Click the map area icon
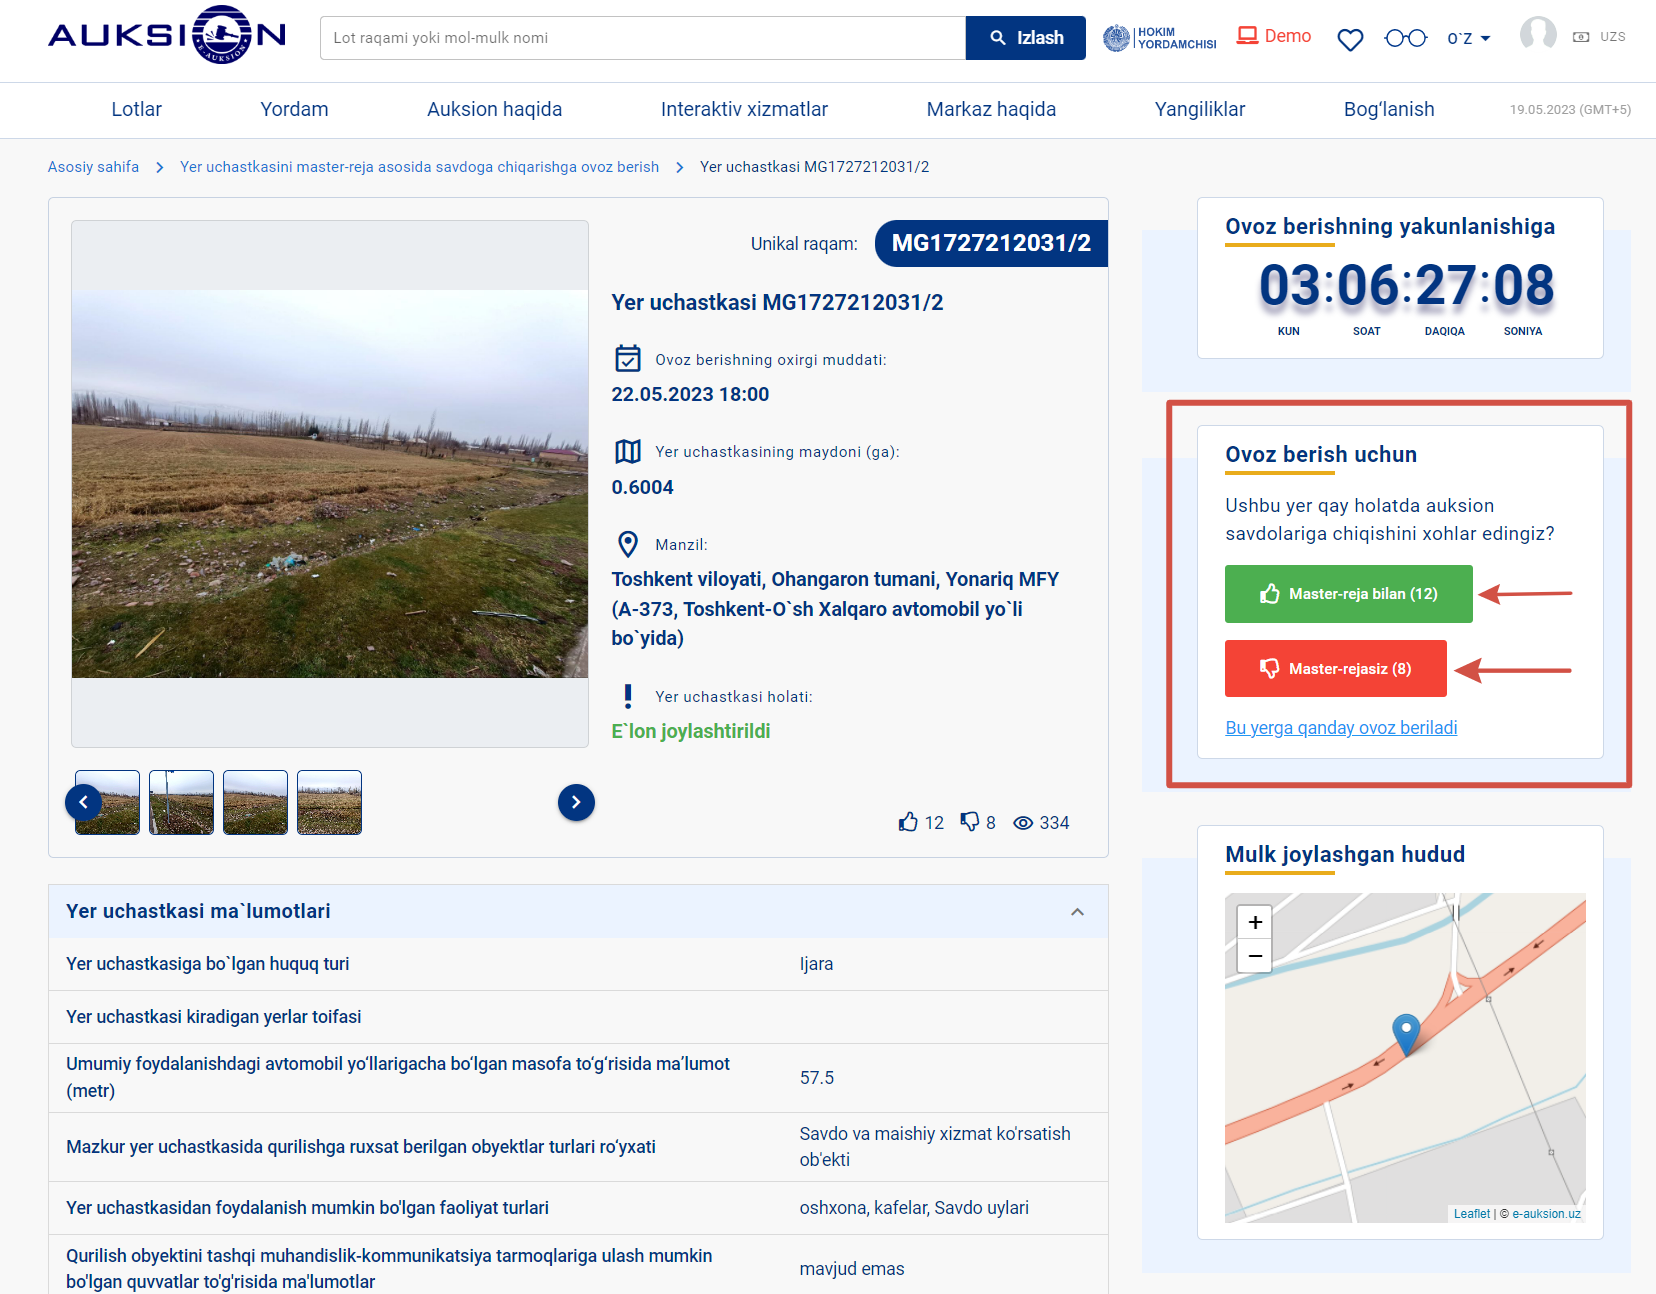The height and width of the screenshot is (1294, 1656). click(x=628, y=451)
